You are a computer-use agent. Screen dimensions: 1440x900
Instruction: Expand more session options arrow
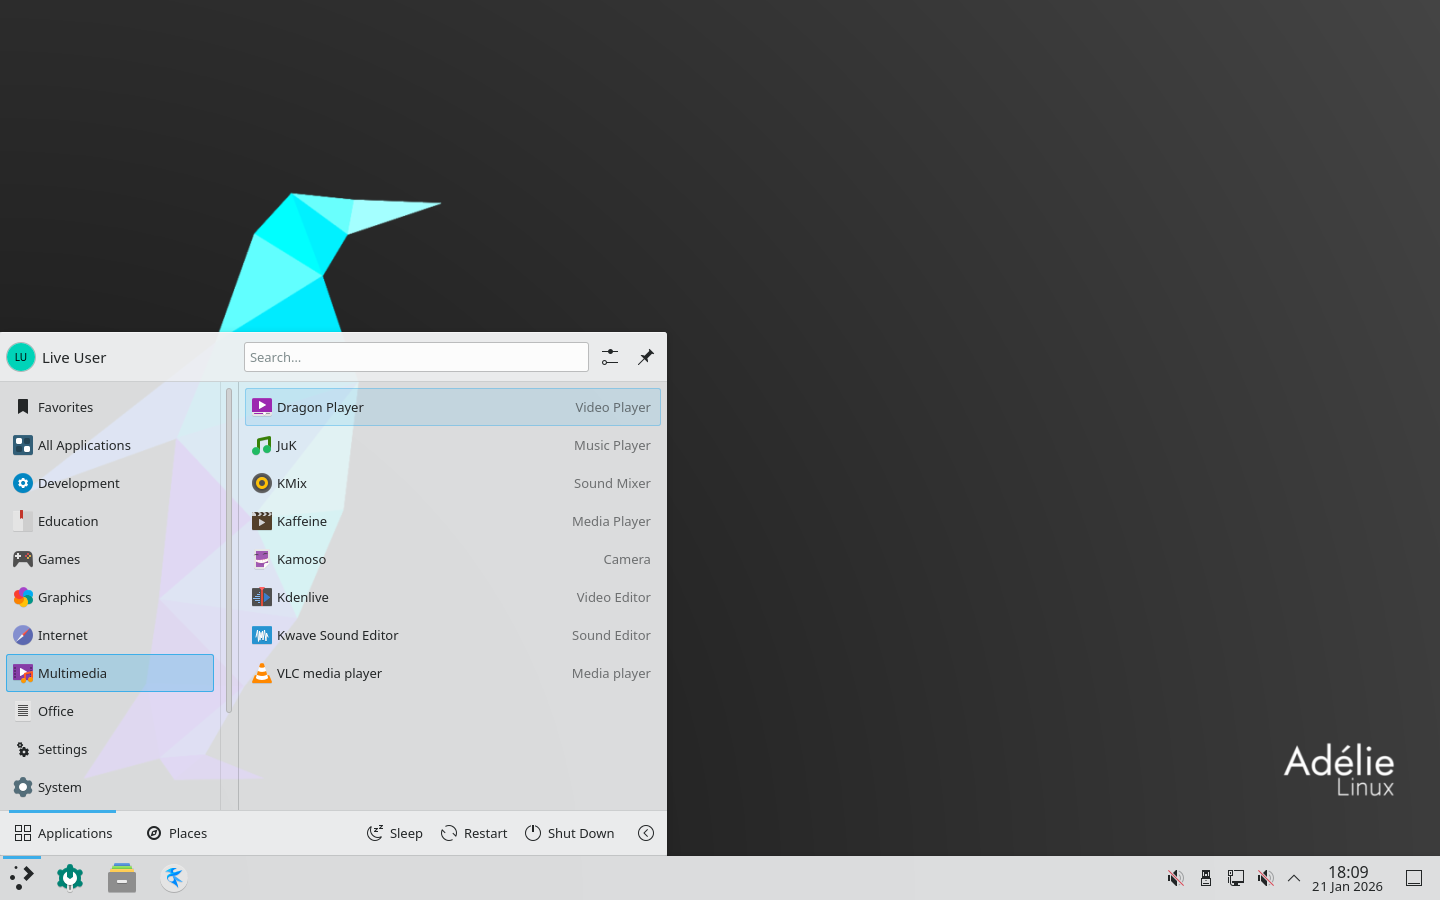[646, 833]
